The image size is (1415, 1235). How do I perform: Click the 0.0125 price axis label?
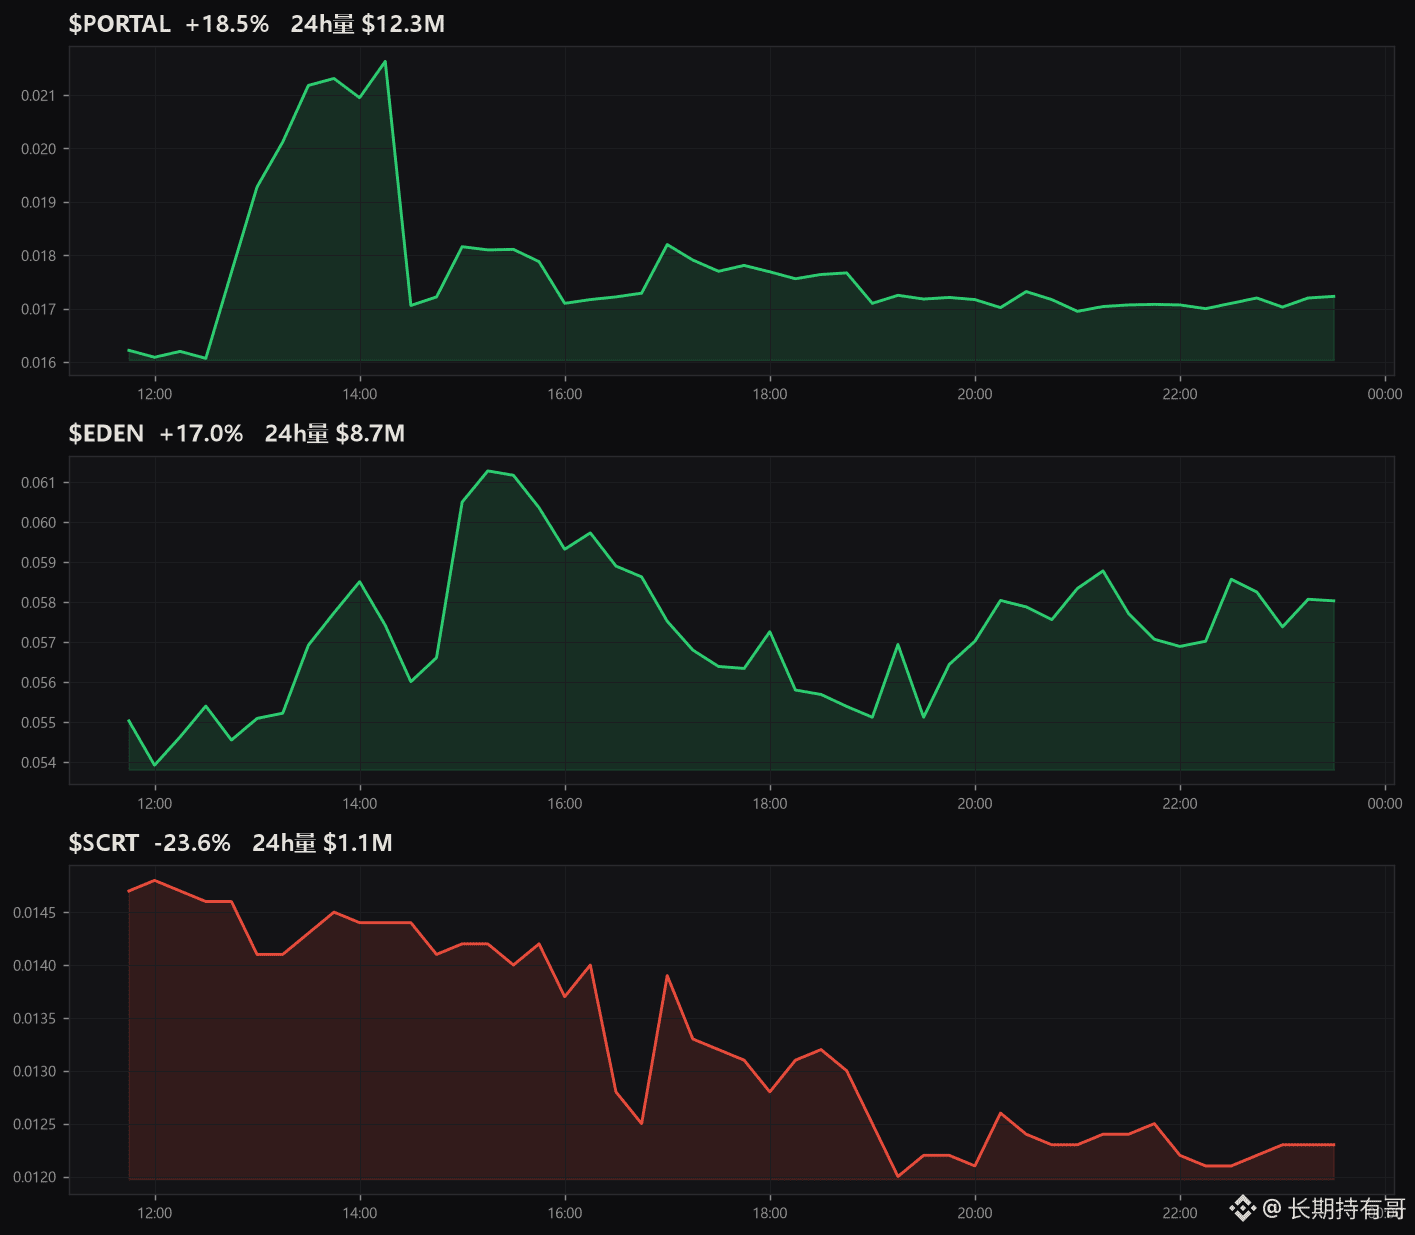35,1124
